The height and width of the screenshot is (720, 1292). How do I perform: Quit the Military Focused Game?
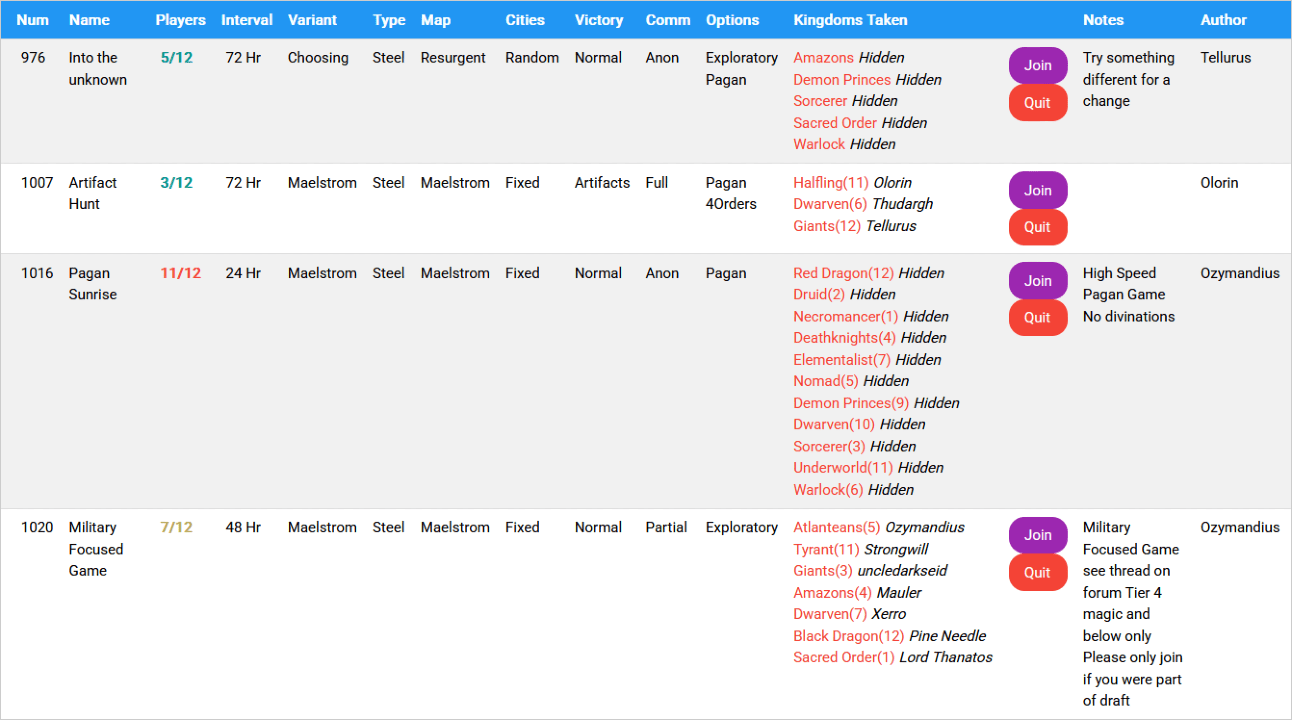coord(1037,573)
